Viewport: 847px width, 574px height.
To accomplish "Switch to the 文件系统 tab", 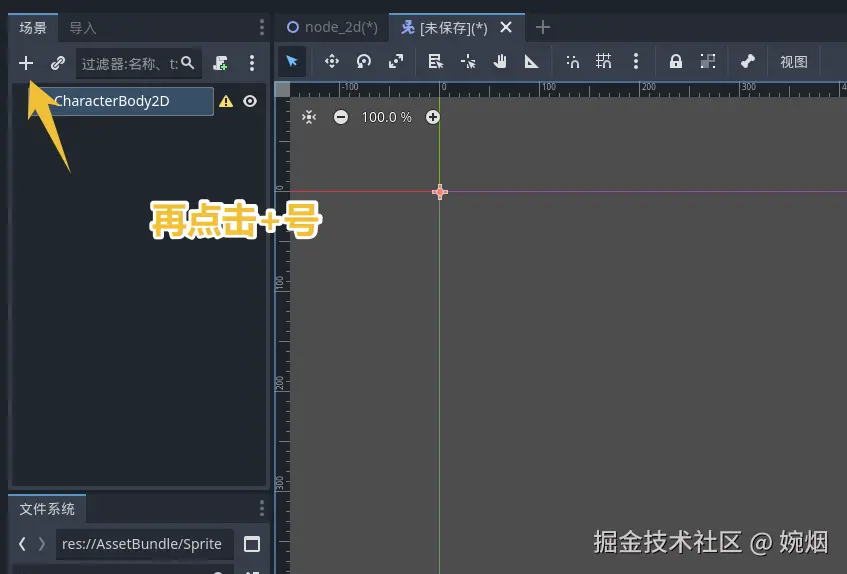I will [x=47, y=509].
